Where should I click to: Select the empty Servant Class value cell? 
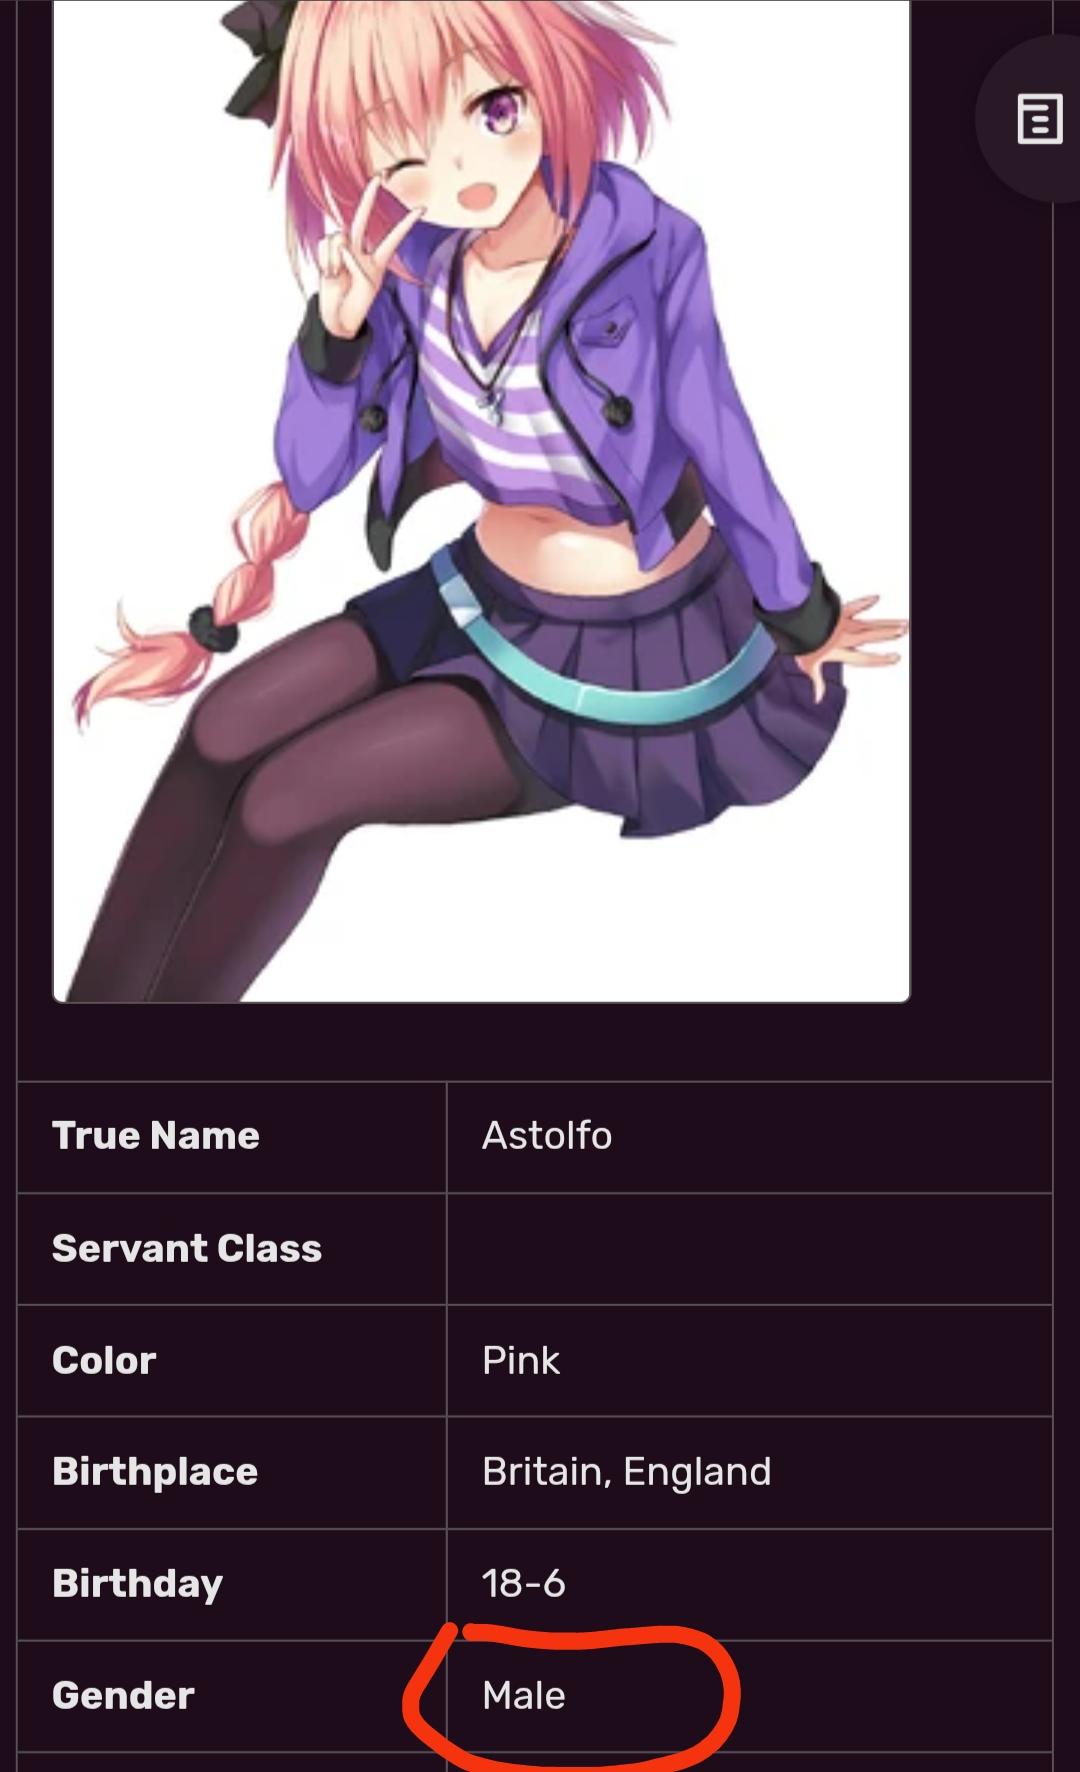click(749, 1249)
